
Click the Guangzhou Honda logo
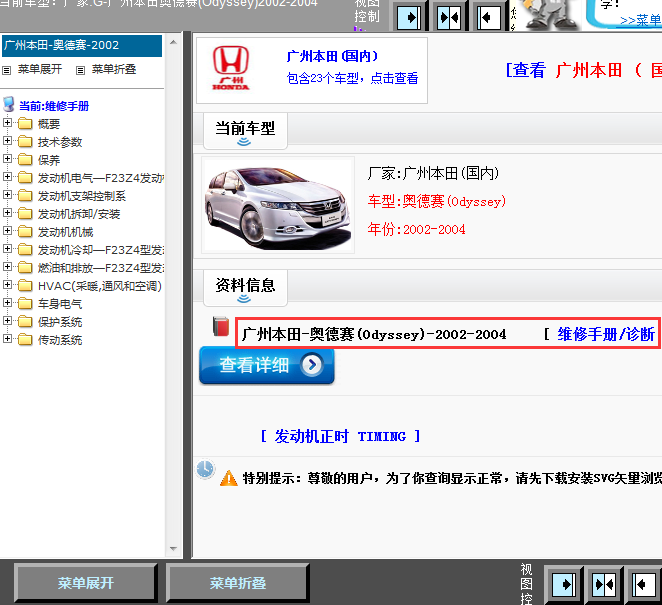click(x=231, y=68)
